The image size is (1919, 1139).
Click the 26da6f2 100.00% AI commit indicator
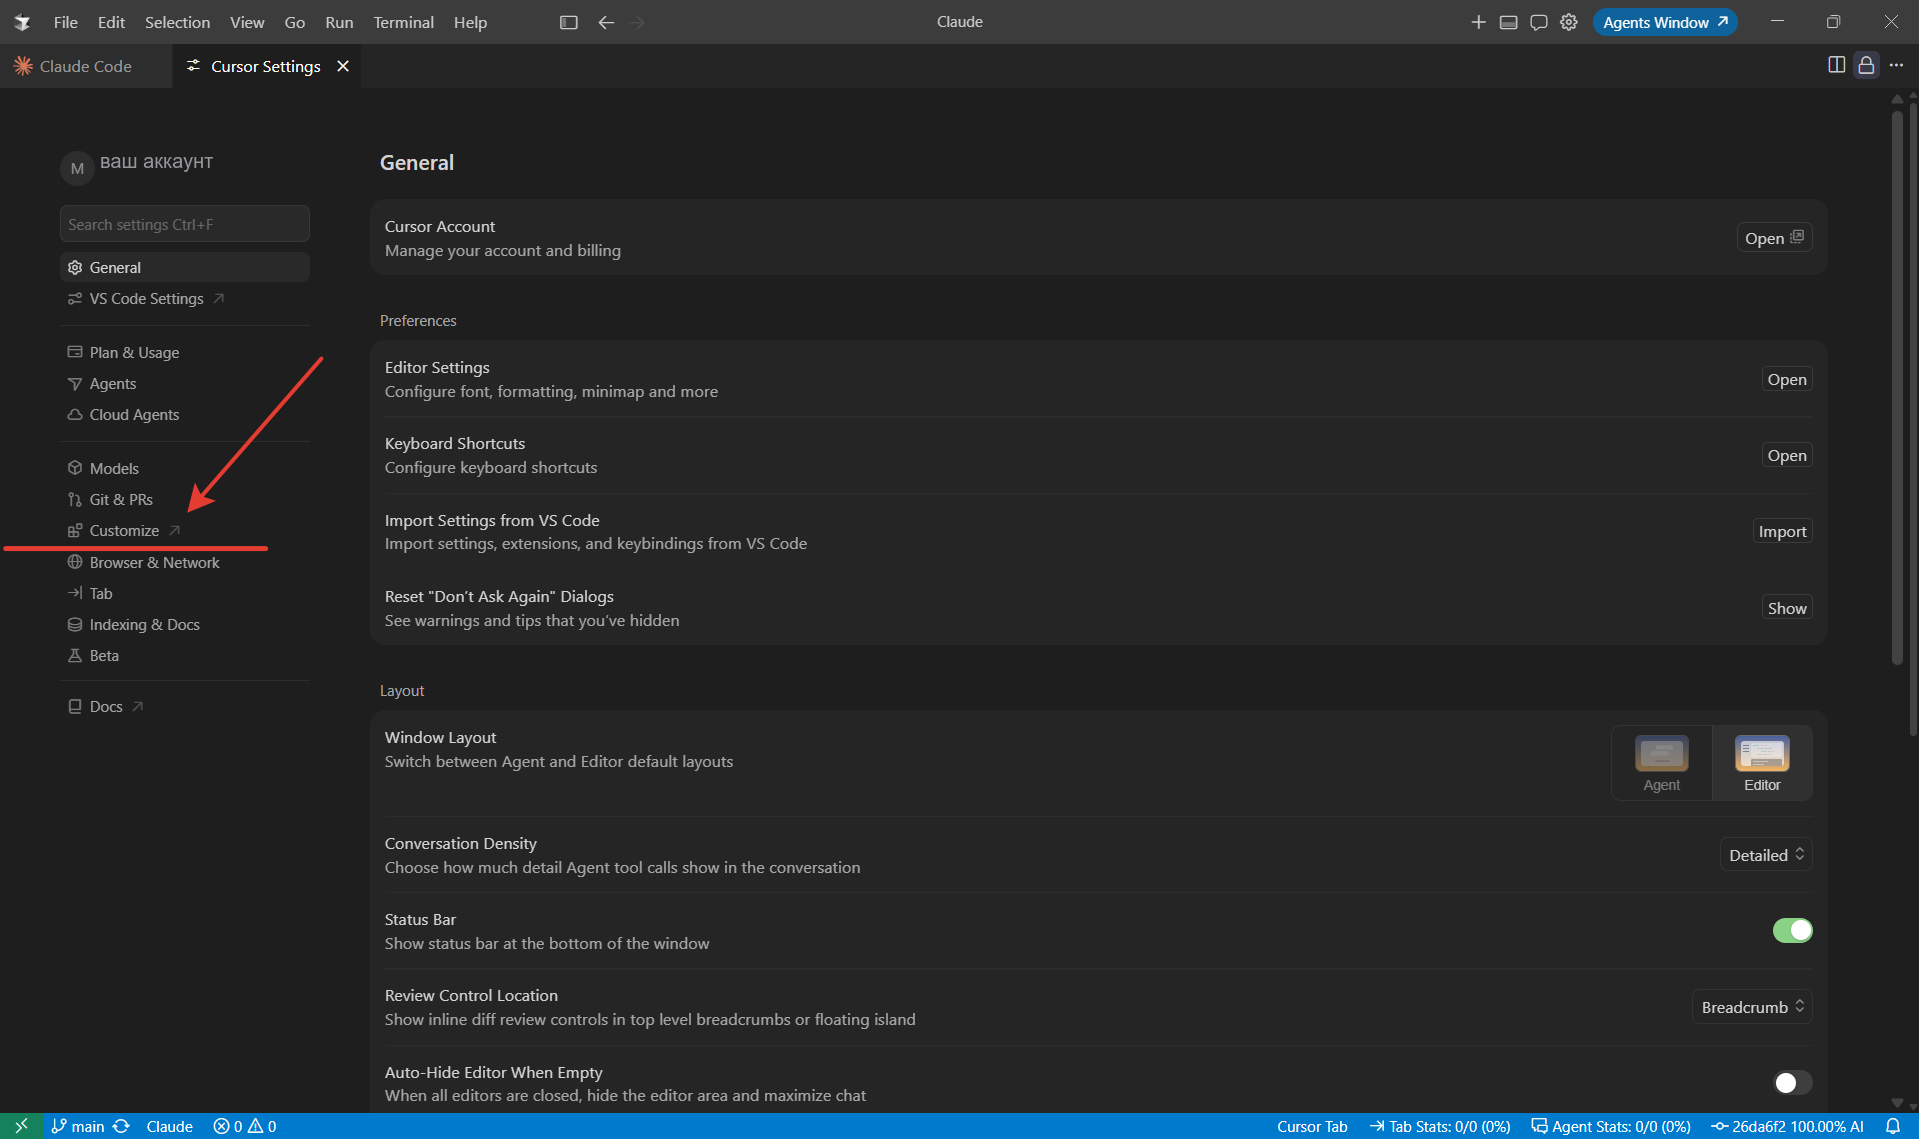[x=1787, y=1126]
